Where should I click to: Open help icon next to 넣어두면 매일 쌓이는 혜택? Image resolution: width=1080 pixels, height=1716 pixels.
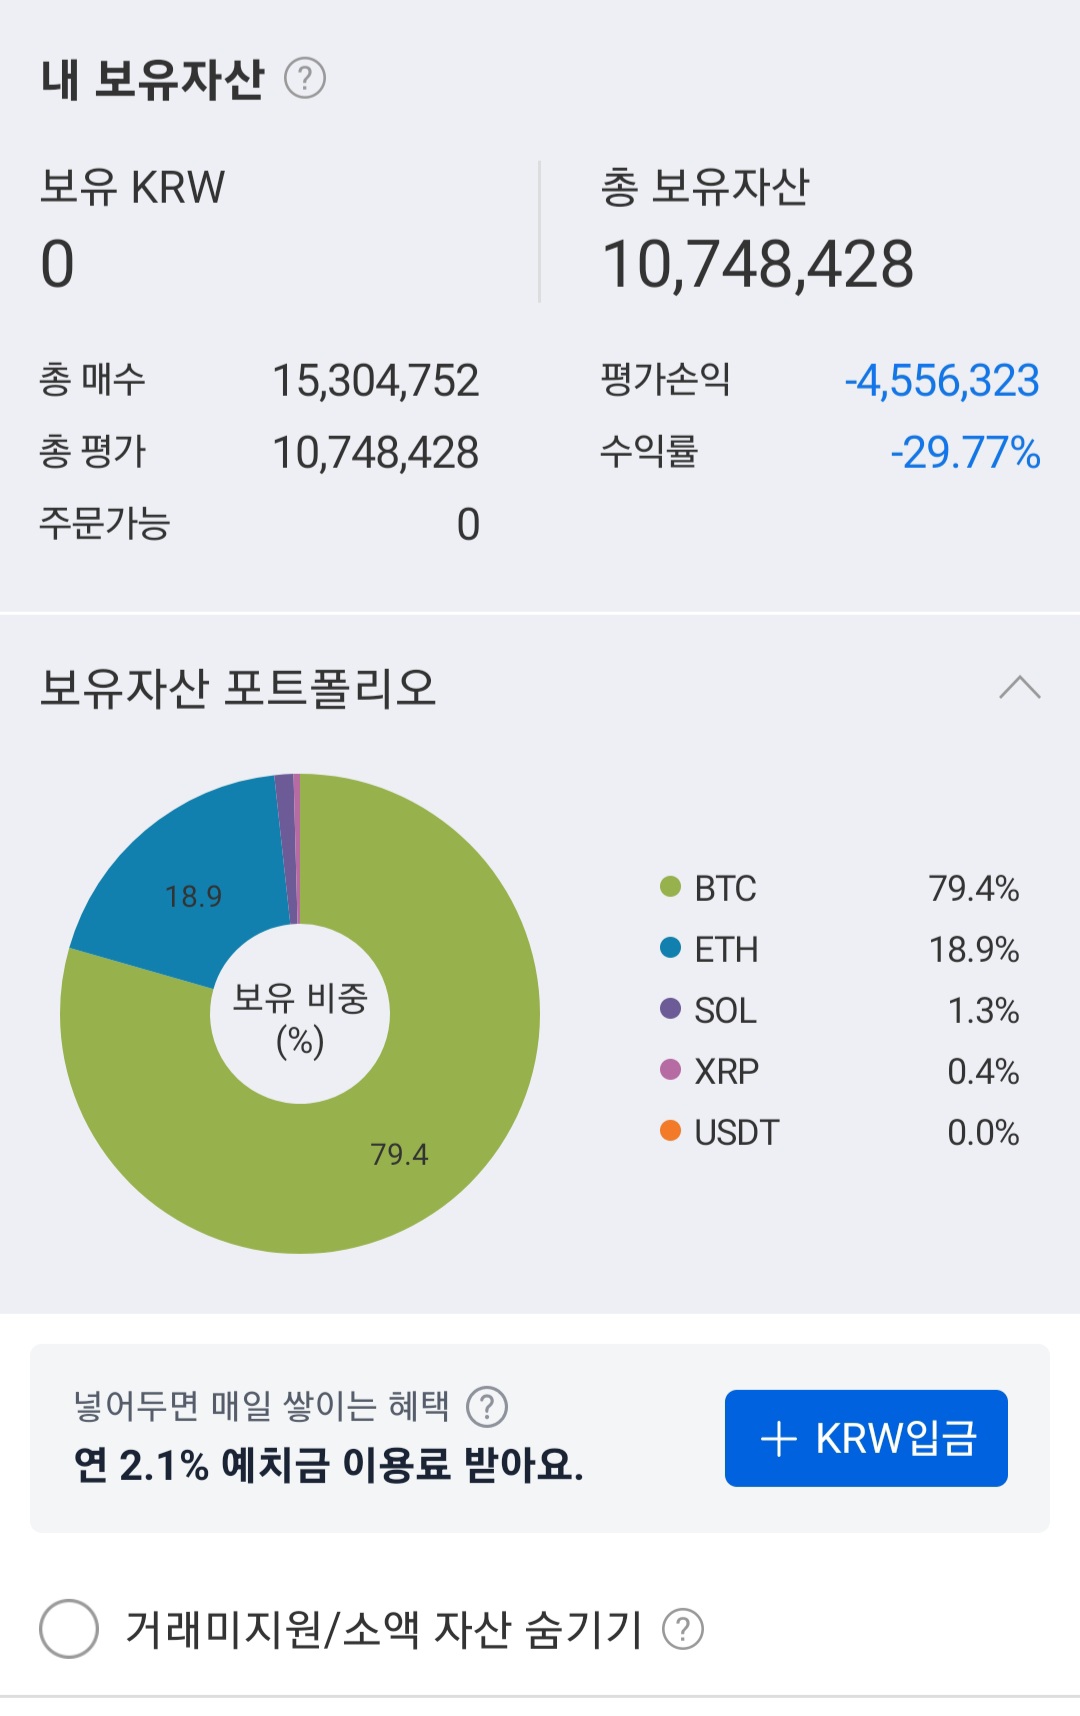click(x=487, y=1407)
